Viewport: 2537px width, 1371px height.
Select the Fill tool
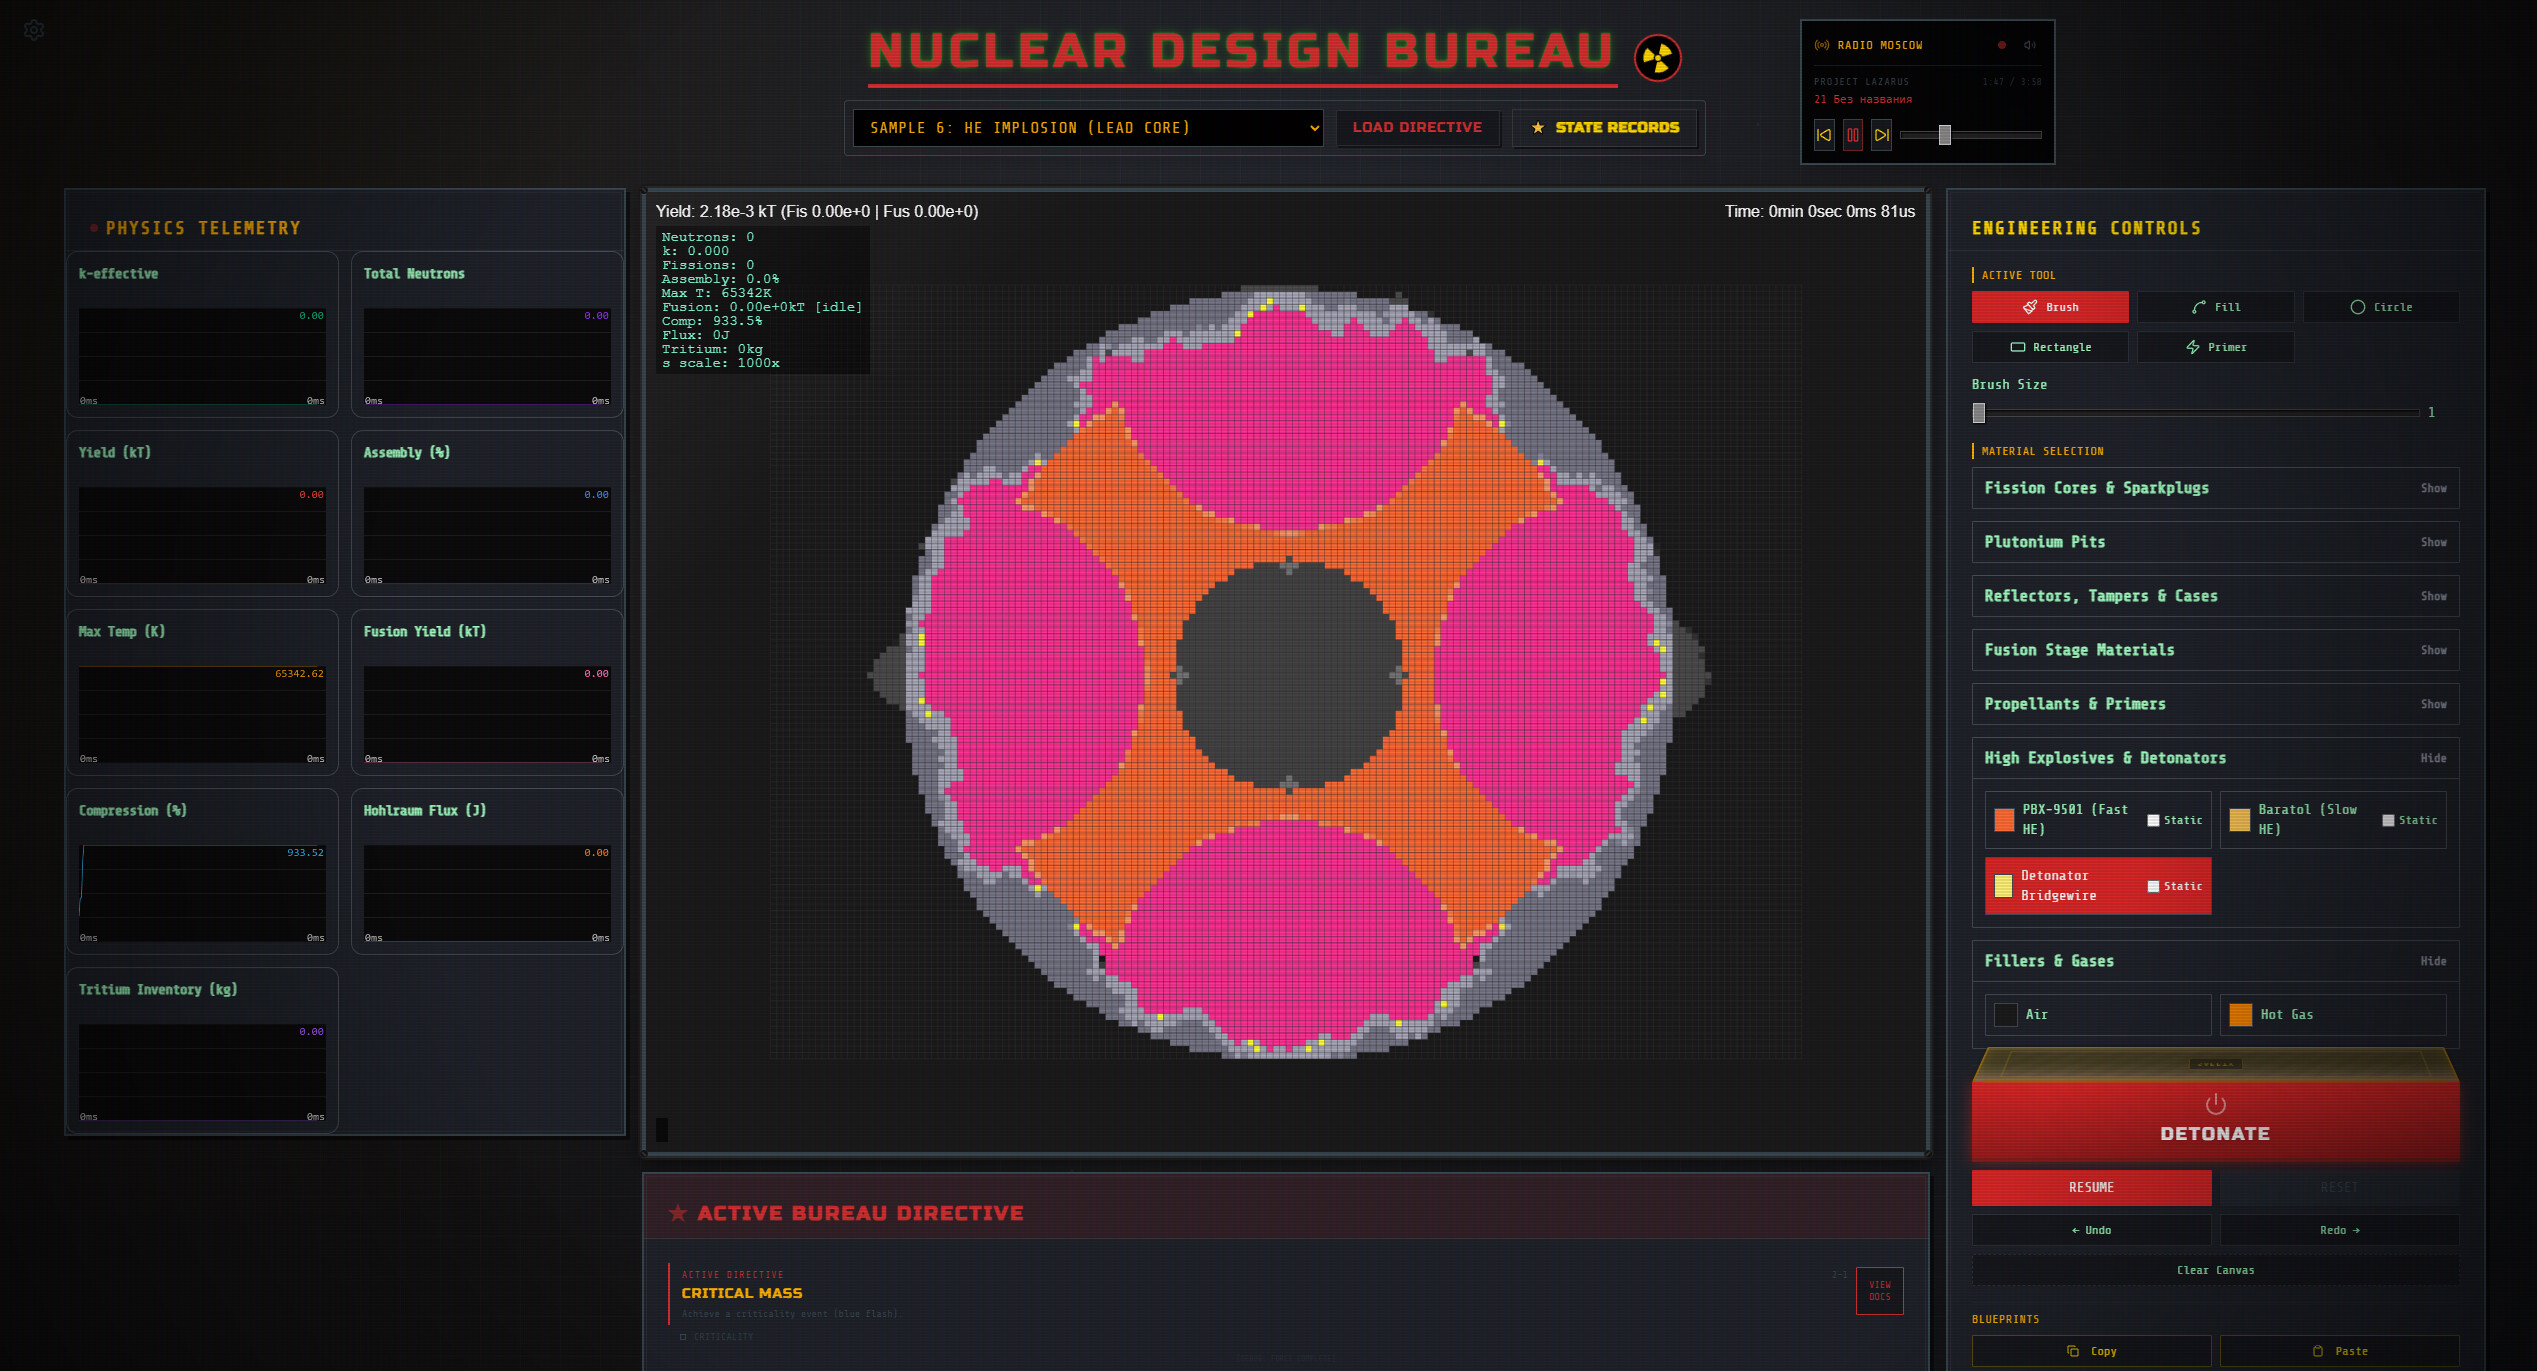[2215, 307]
